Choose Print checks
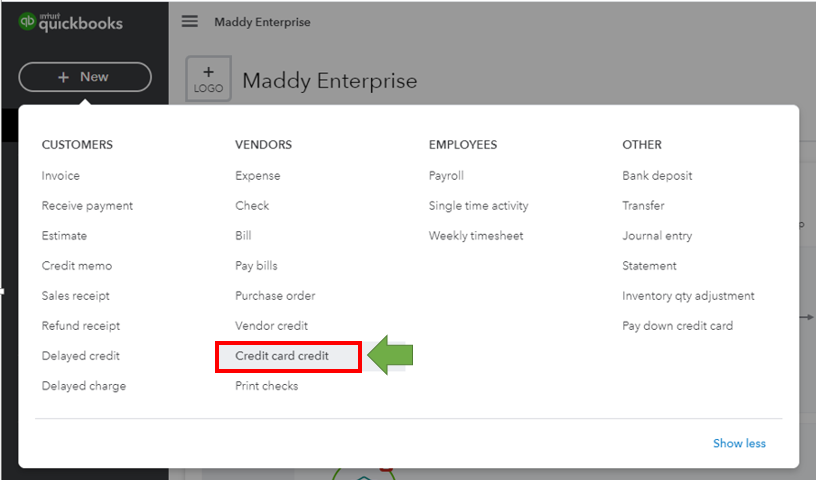816x480 pixels. click(266, 386)
